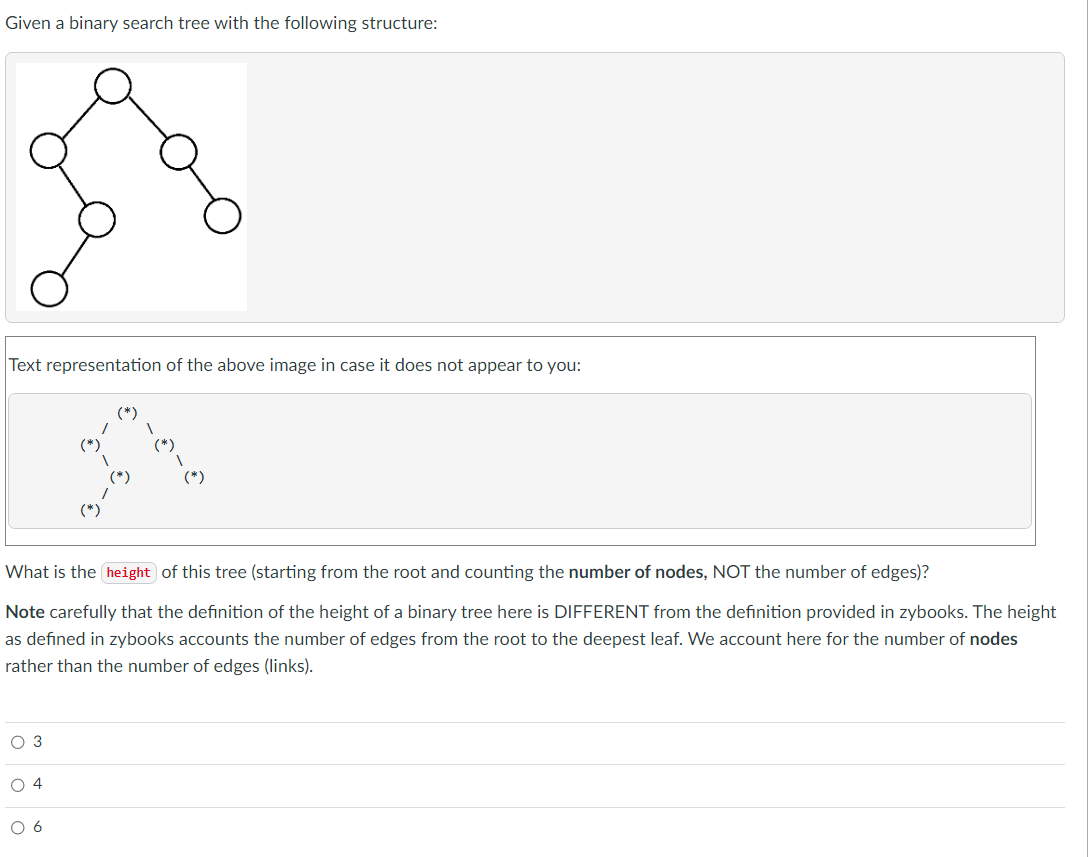This screenshot has height=857, width=1090.
Task: Click the 'Text representation of the above image' caption
Action: tap(295, 365)
